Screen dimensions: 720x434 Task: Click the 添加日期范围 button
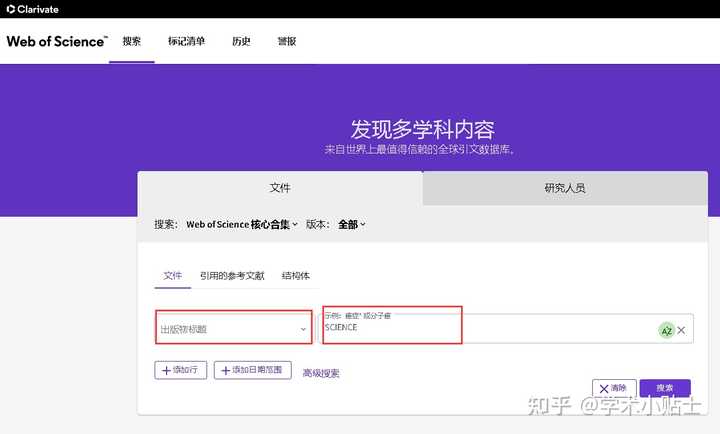point(253,370)
